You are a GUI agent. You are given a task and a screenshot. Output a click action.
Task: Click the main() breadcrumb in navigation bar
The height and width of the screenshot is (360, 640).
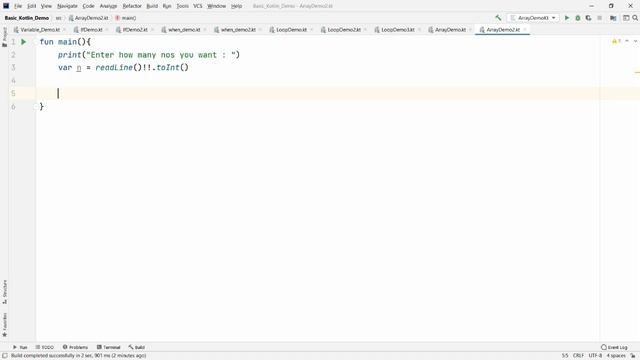pos(126,18)
